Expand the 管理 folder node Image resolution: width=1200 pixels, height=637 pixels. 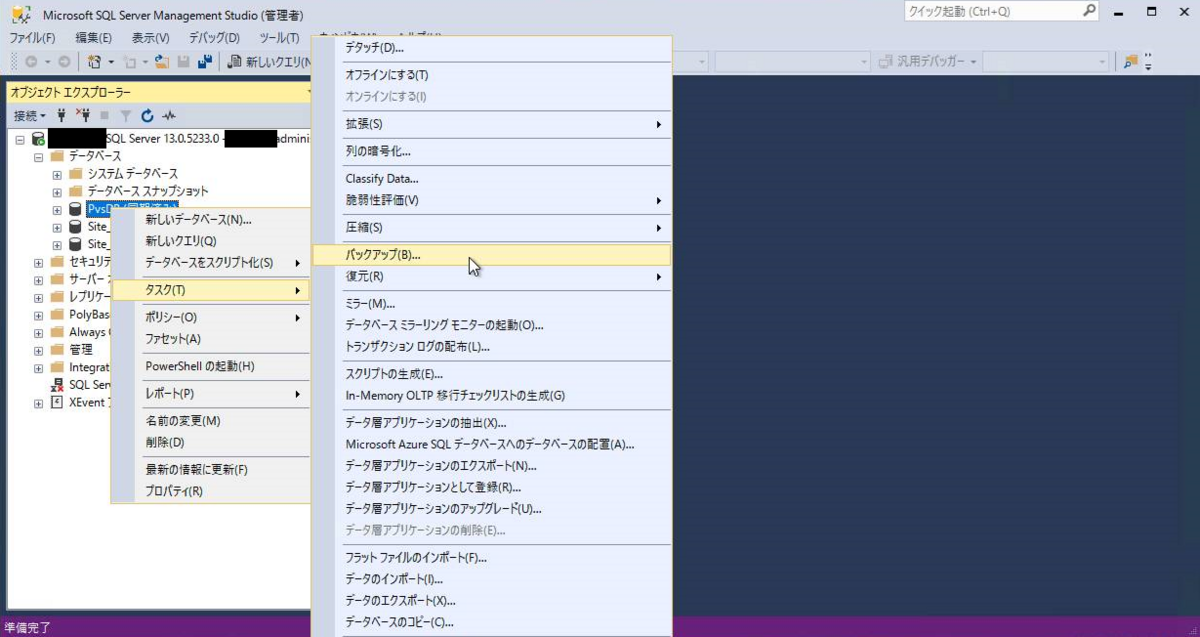38,350
